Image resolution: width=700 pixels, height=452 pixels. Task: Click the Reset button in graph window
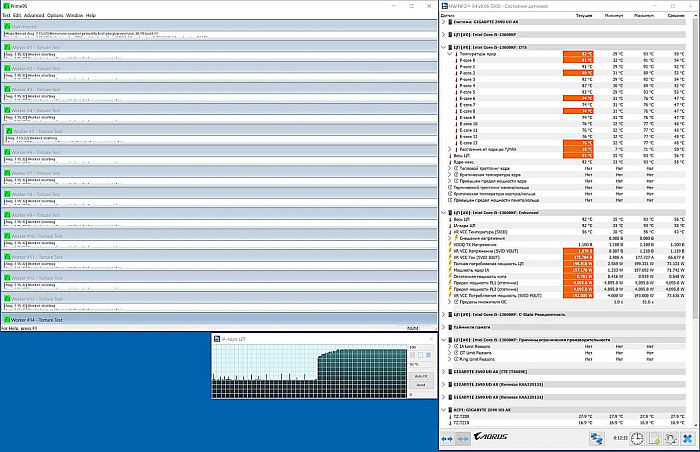pyautogui.click(x=421, y=385)
